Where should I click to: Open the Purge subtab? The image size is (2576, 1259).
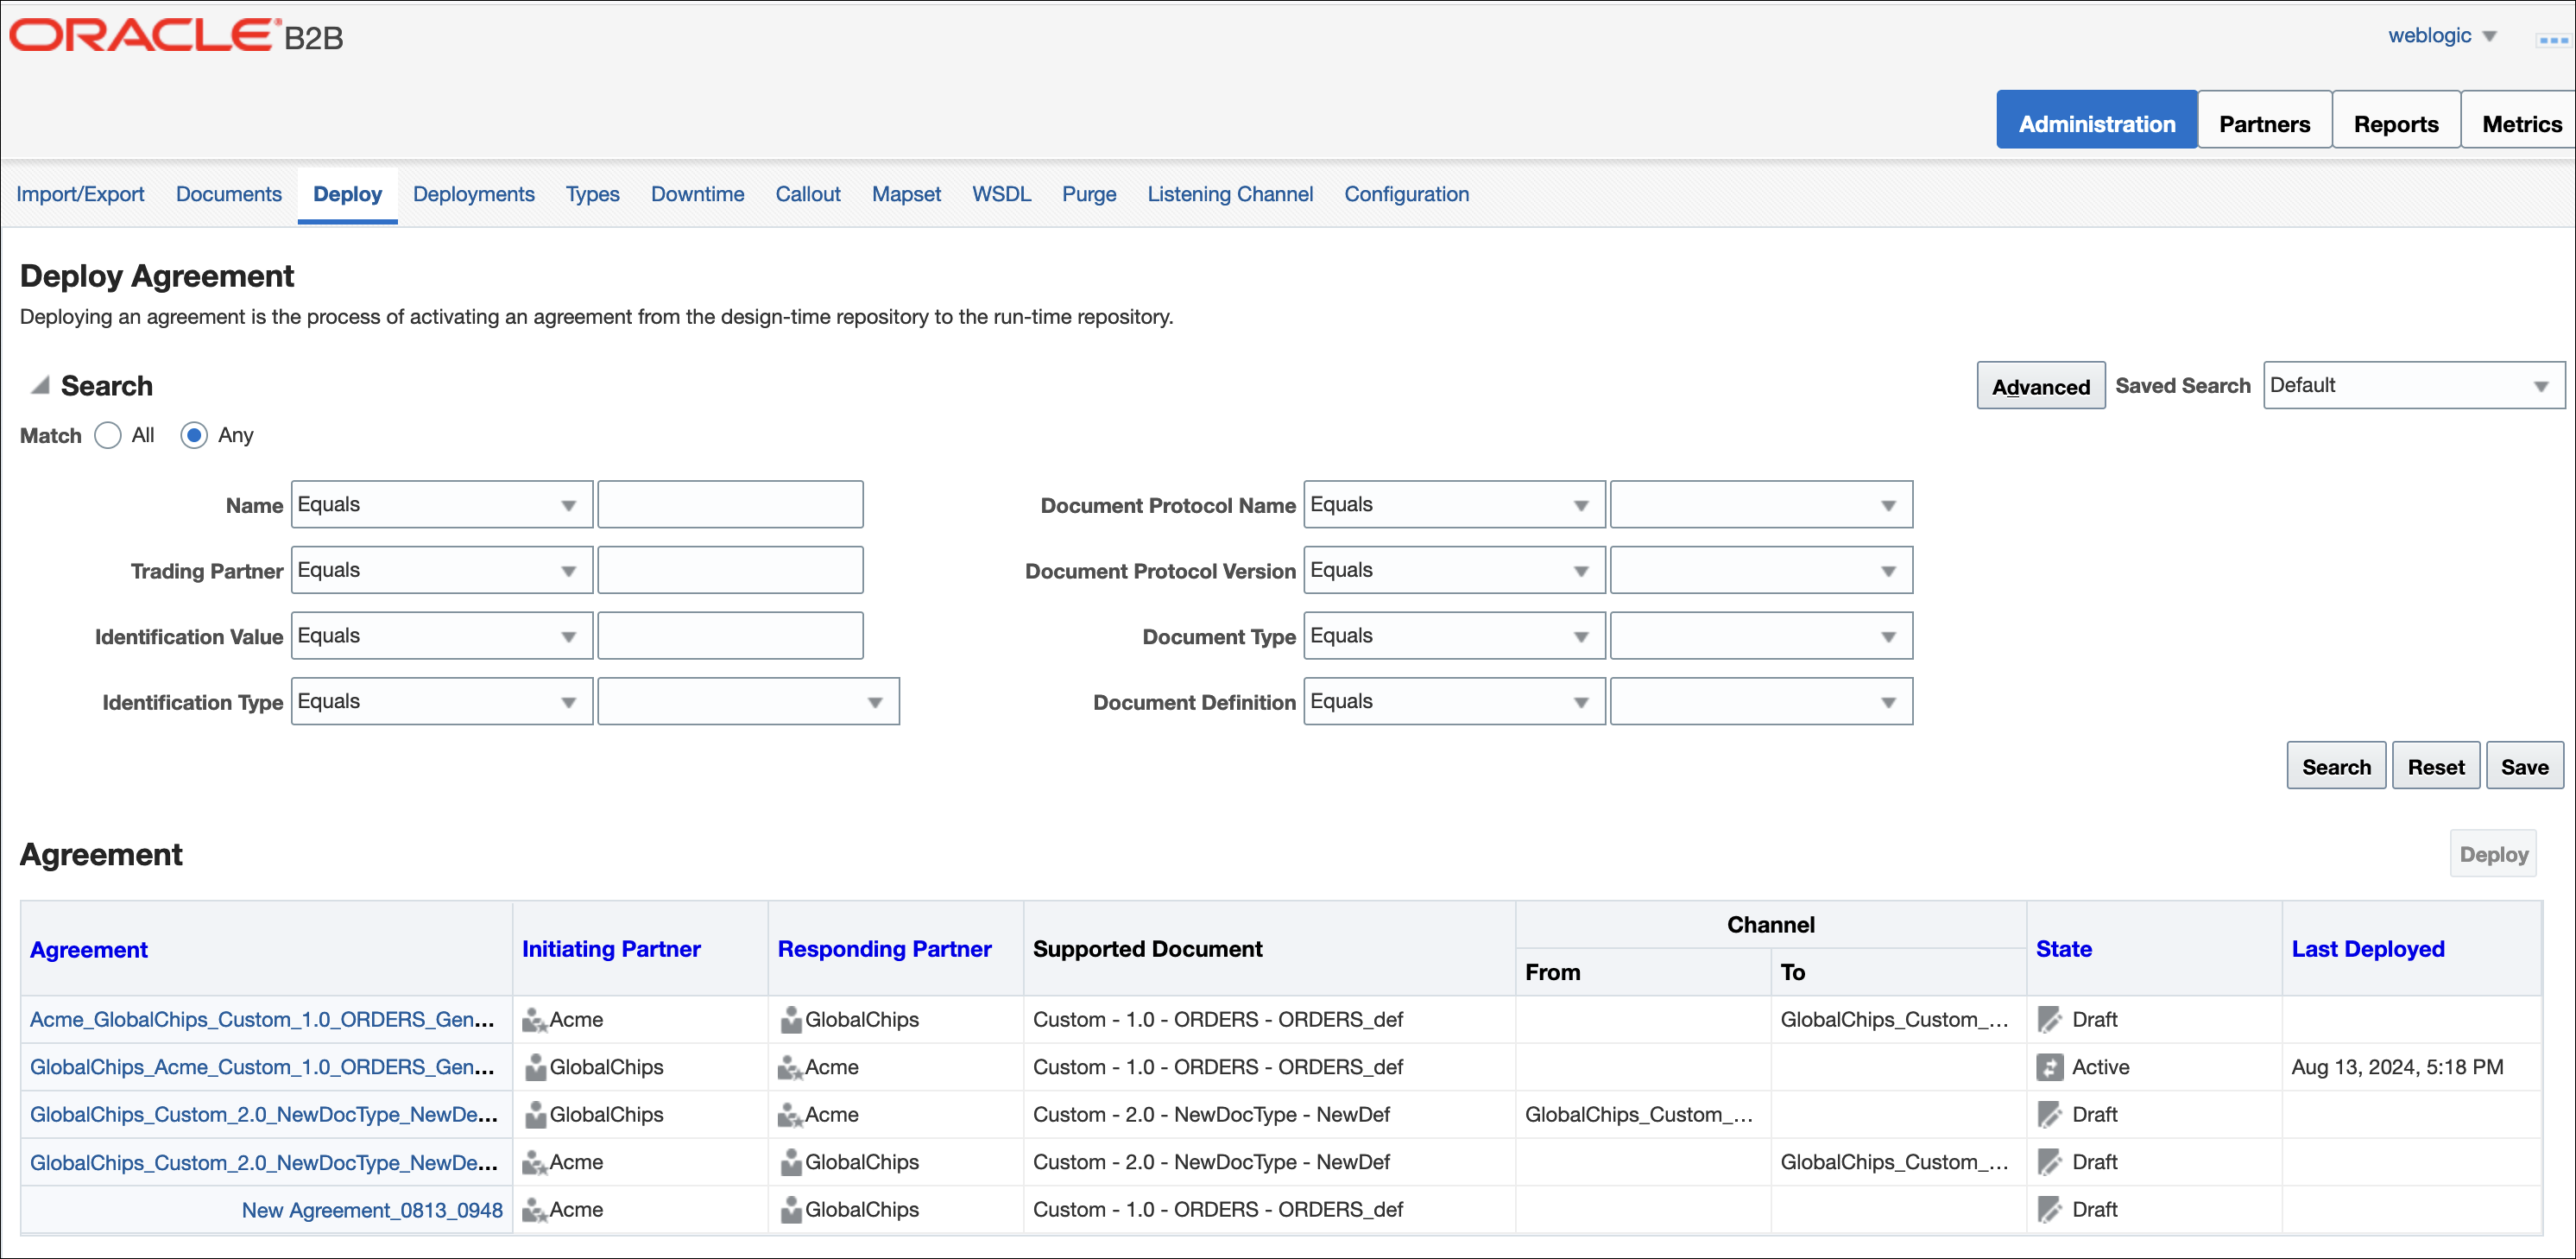point(1088,194)
